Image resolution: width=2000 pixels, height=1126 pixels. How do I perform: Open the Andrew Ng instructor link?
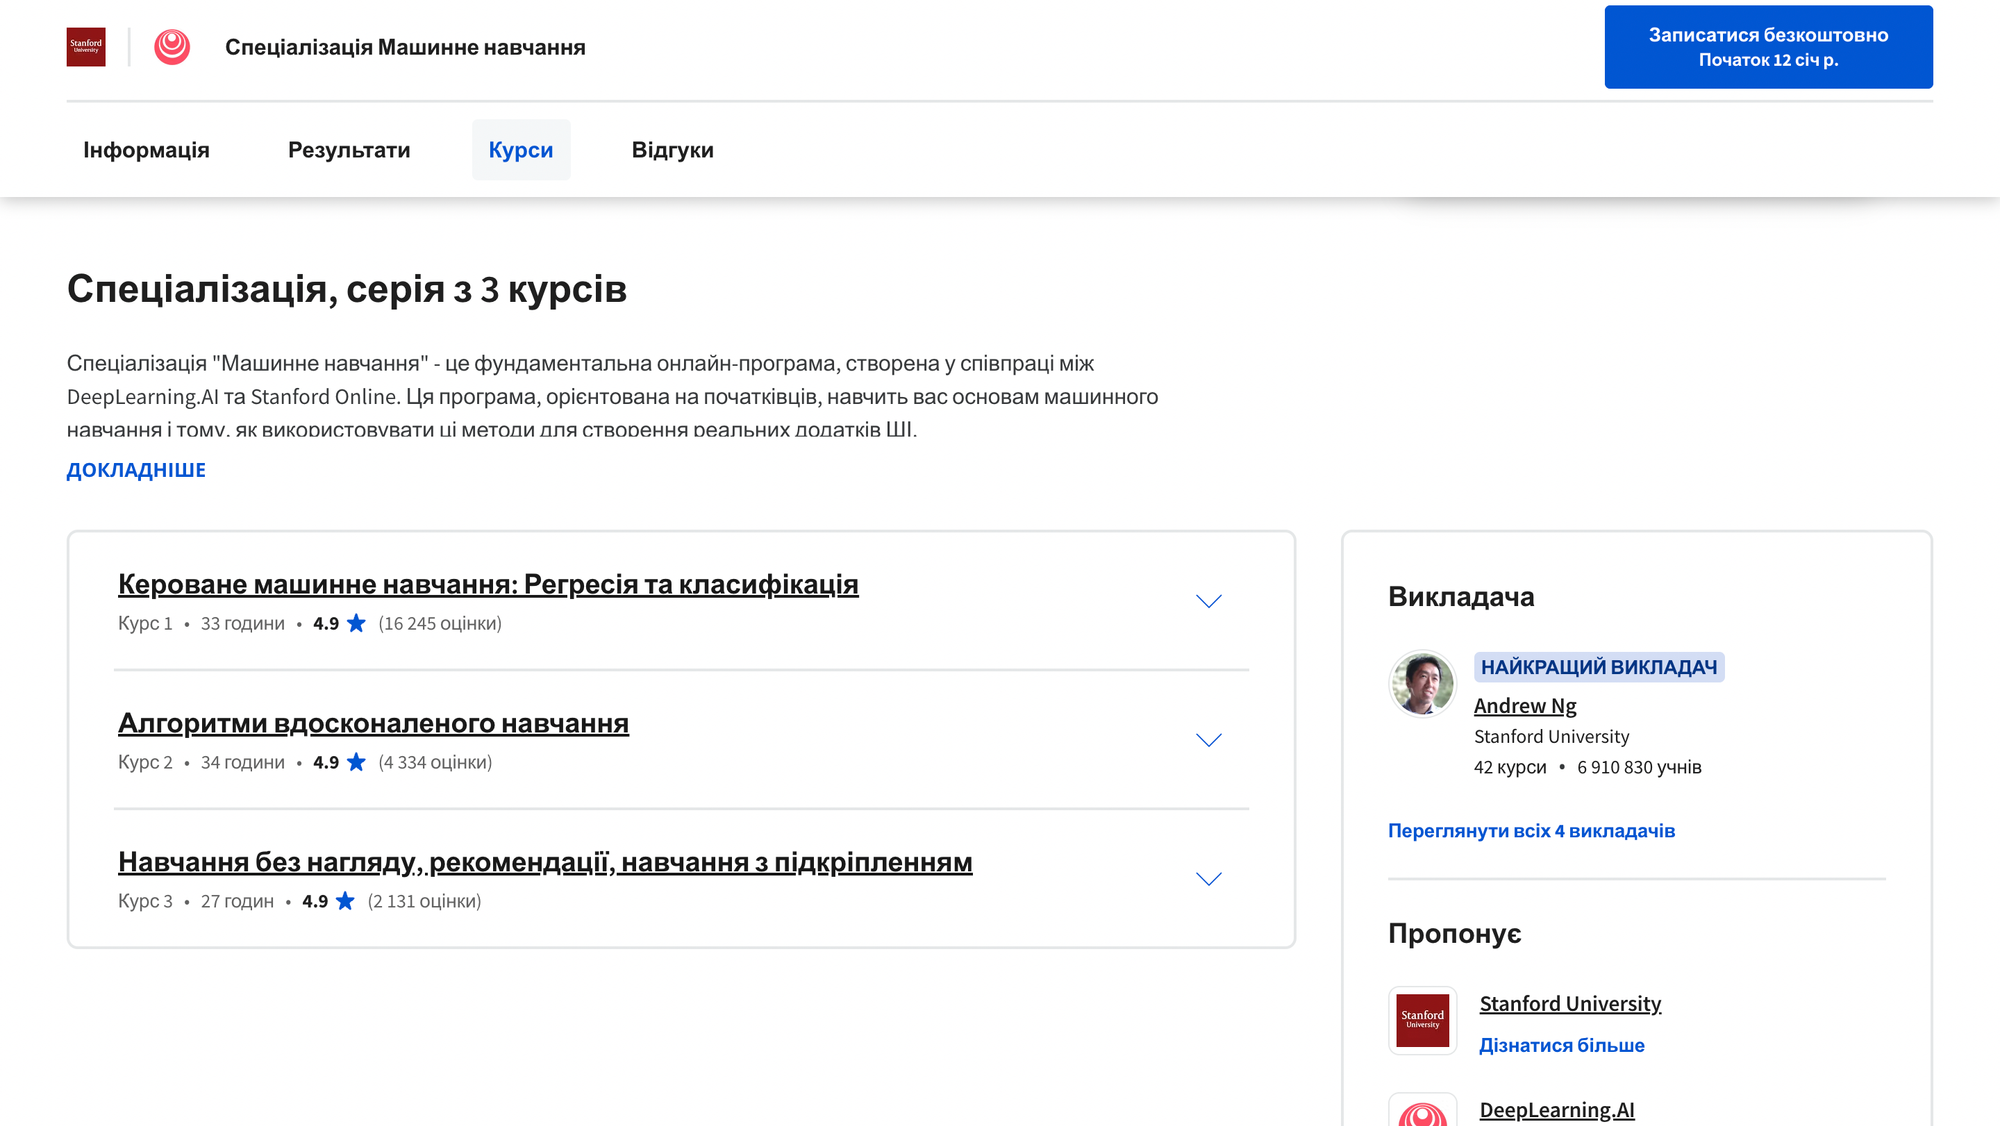1524,706
